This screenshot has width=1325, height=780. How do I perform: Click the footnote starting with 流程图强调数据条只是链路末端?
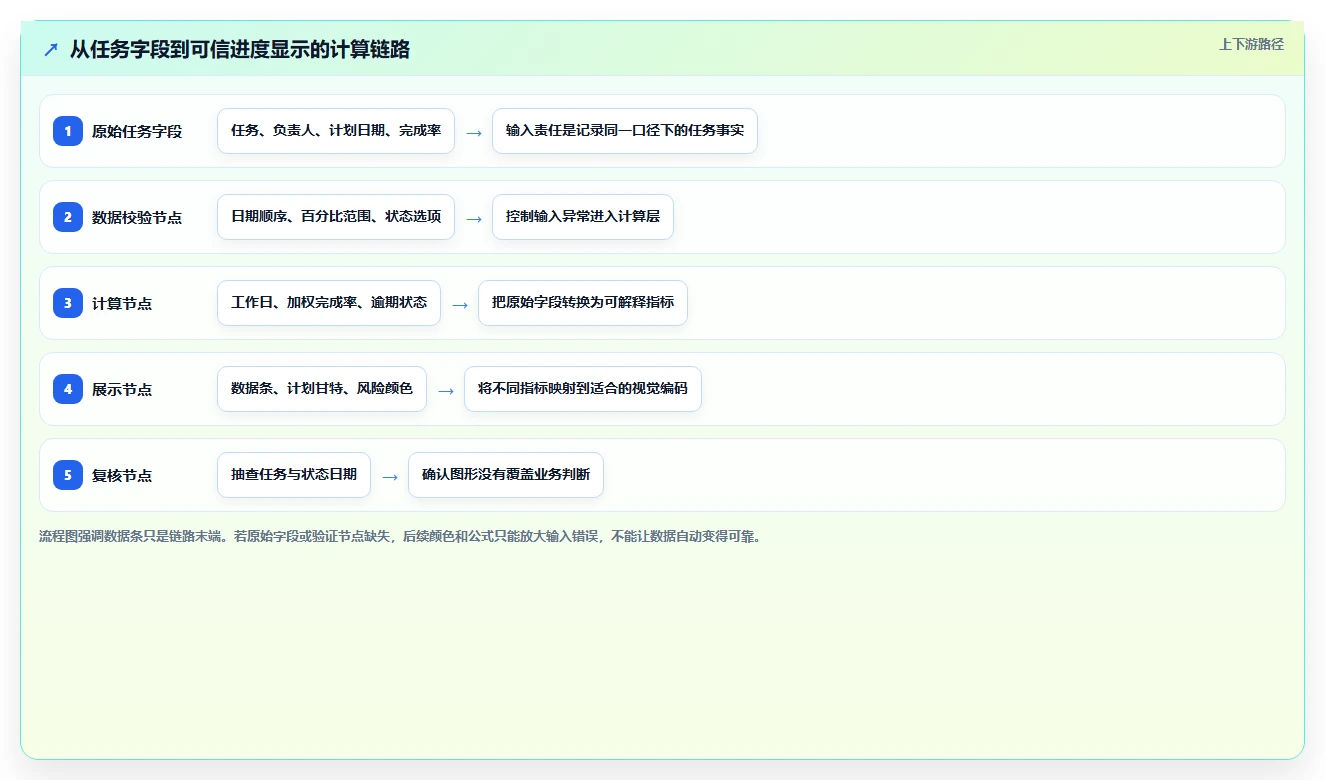[x=400, y=536]
